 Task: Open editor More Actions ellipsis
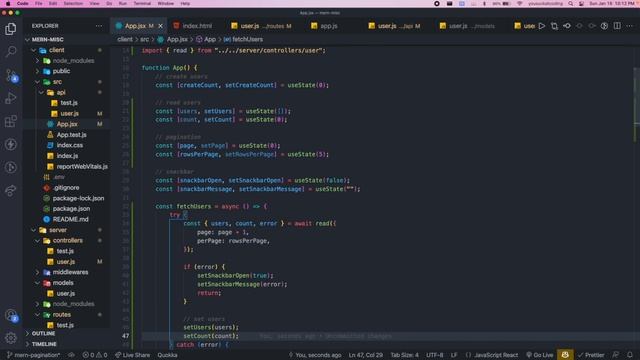click(x=630, y=26)
